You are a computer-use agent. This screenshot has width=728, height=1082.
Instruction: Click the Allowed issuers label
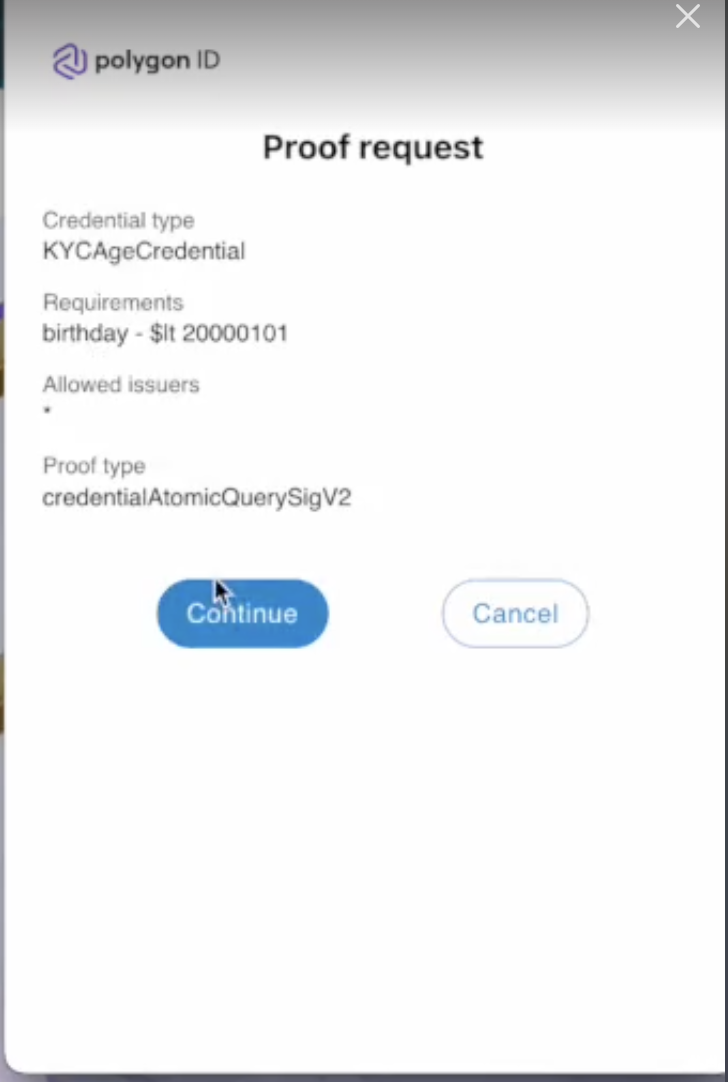121,384
